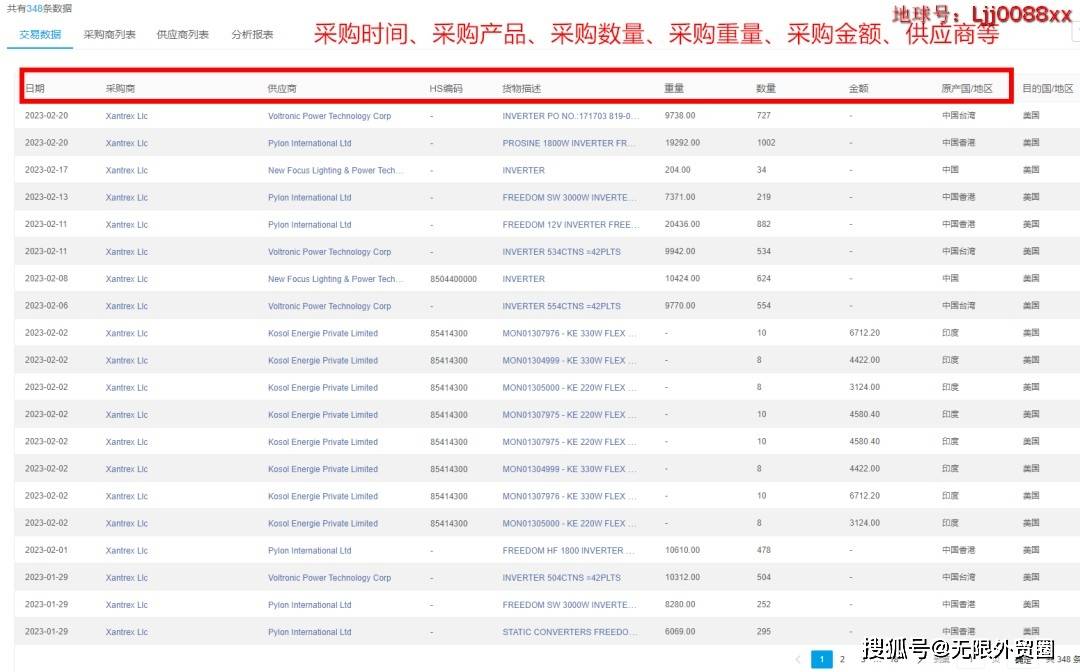Select HS code 8504400000 cell
This screenshot has height=672, width=1080.
tap(453, 279)
